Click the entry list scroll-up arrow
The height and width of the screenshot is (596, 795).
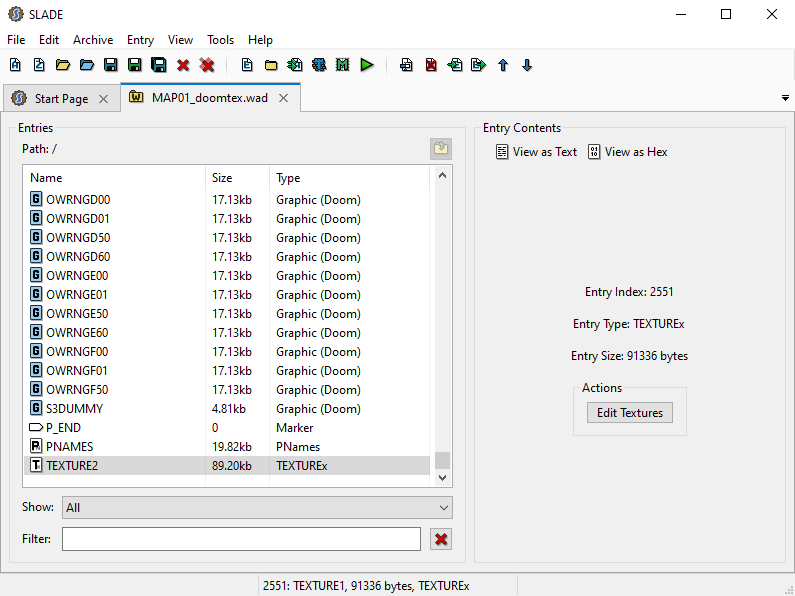[442, 176]
